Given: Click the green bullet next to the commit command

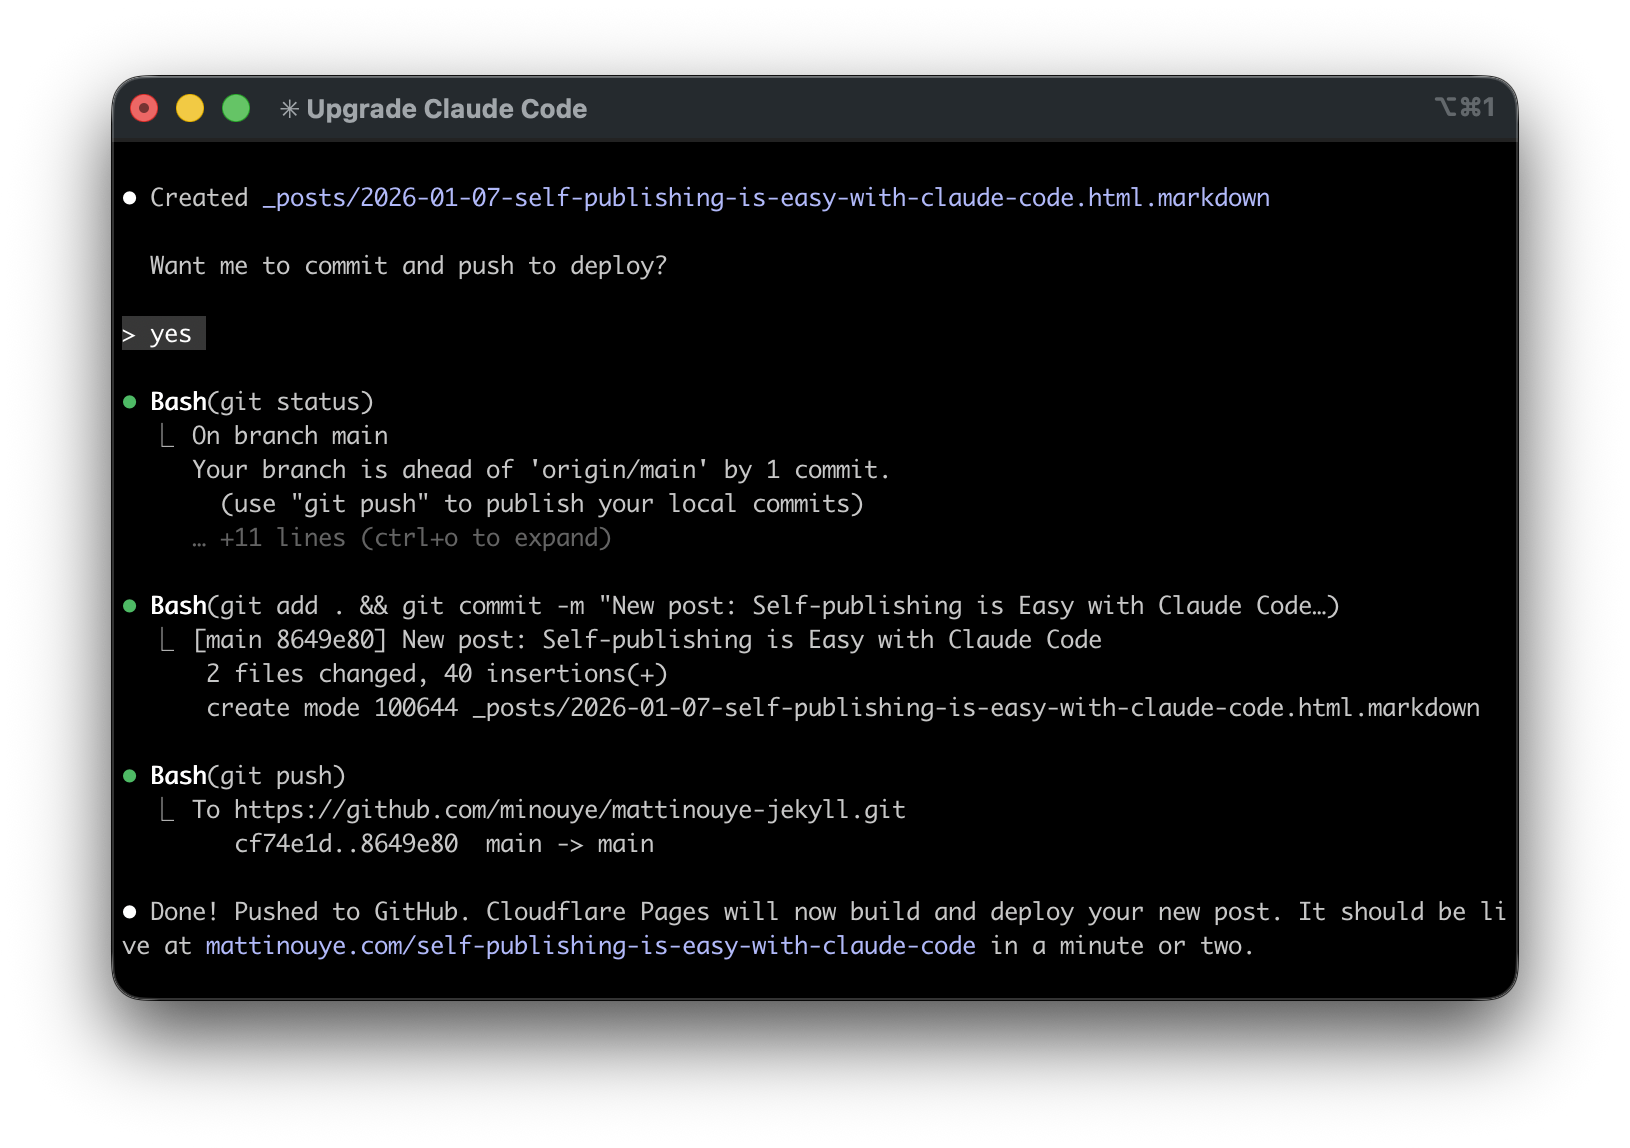Looking at the screenshot, I should pos(131,605).
